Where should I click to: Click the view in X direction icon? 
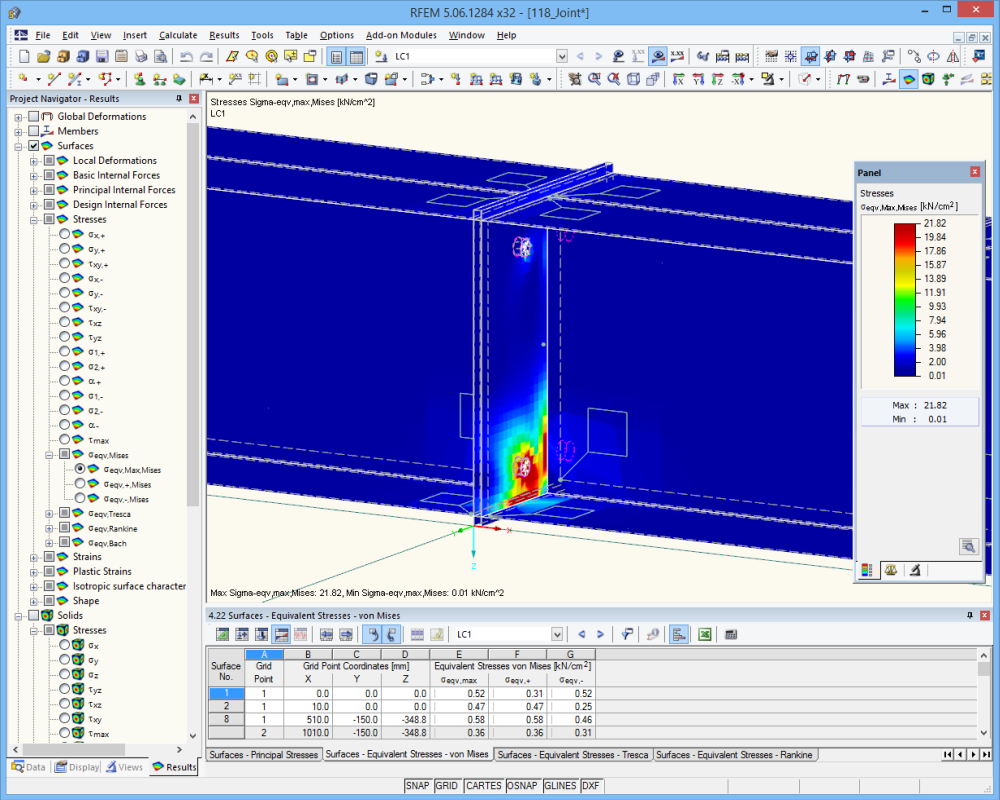(679, 79)
